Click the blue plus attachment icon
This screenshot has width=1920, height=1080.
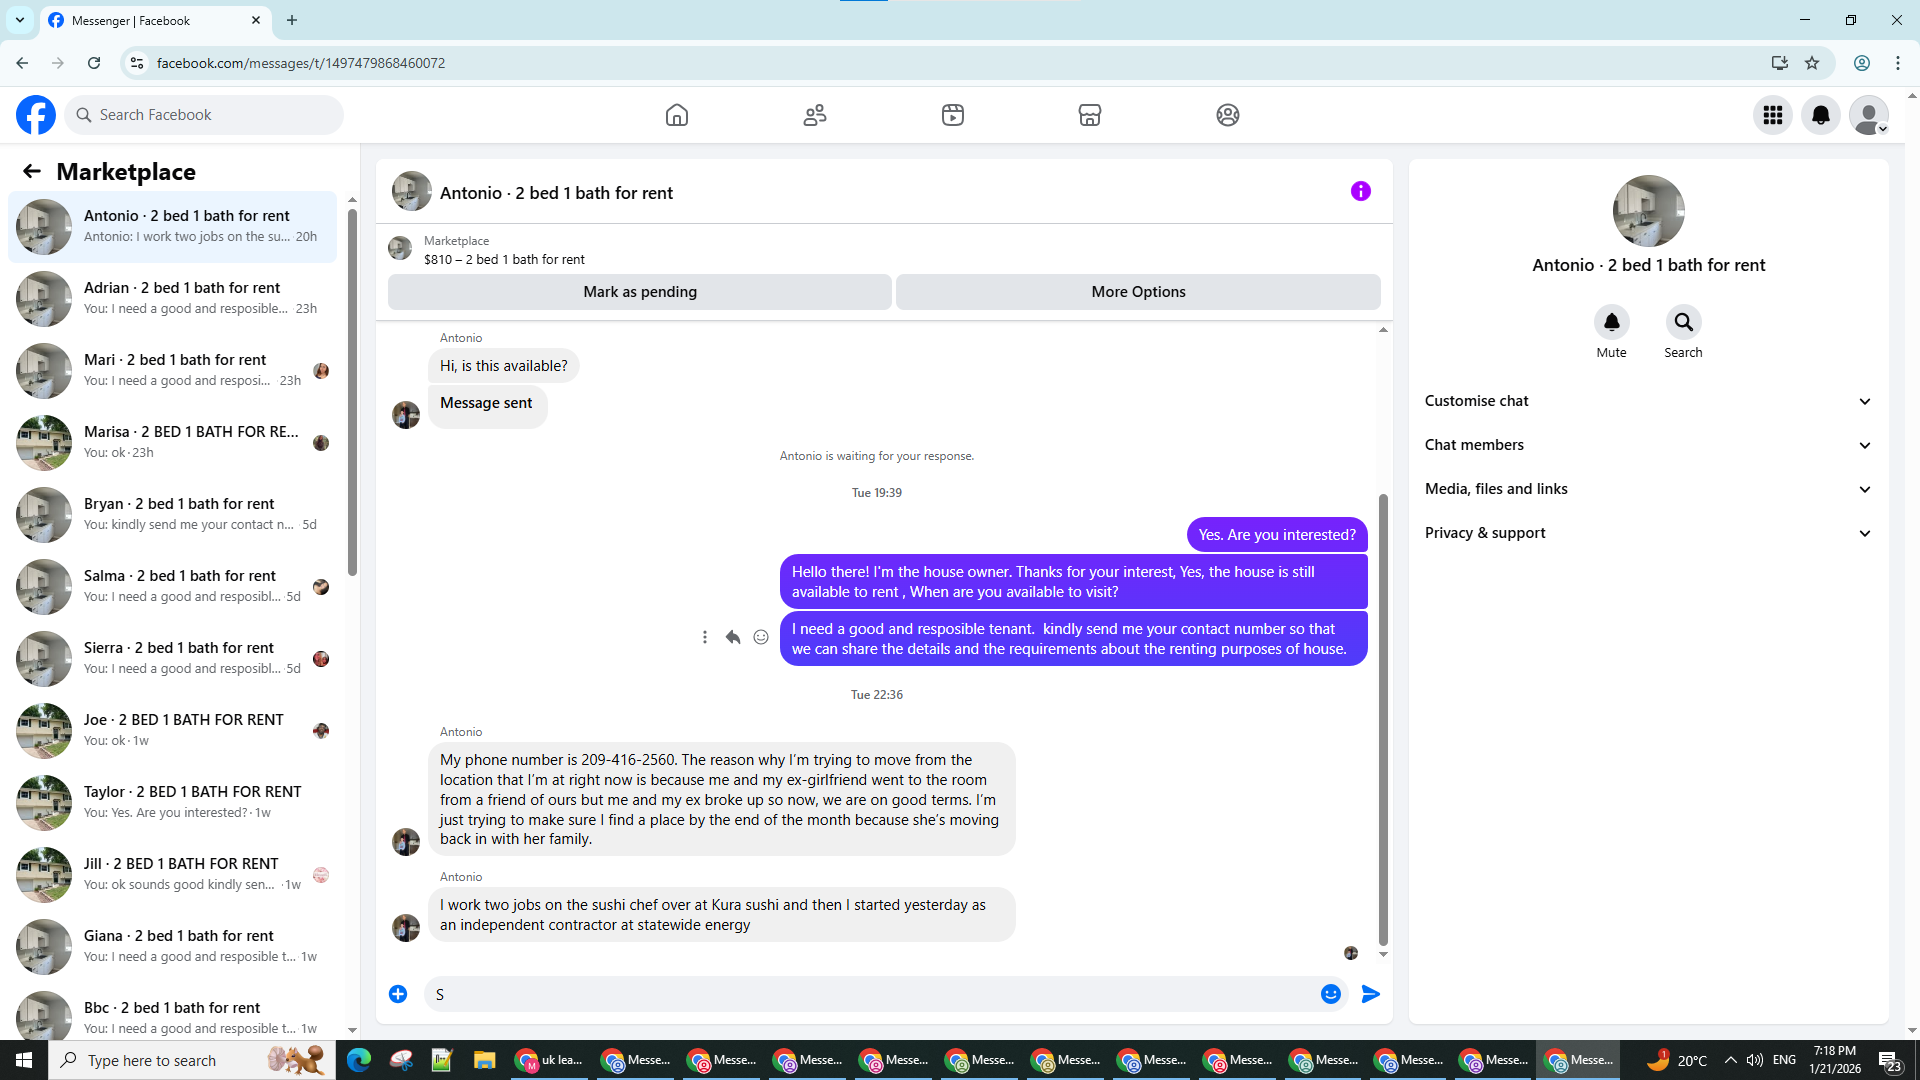(398, 994)
